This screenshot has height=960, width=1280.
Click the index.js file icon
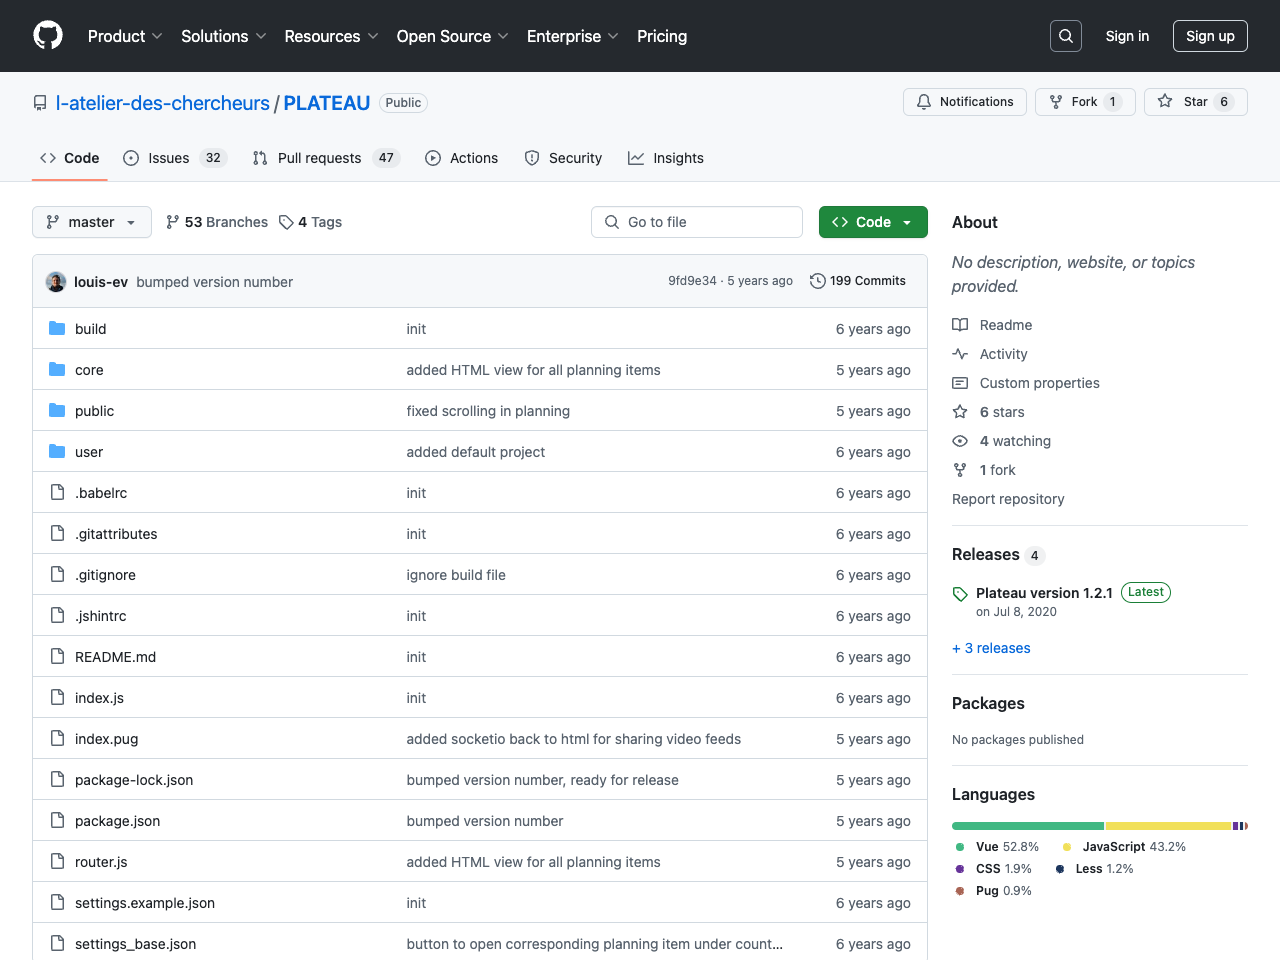click(x=57, y=698)
